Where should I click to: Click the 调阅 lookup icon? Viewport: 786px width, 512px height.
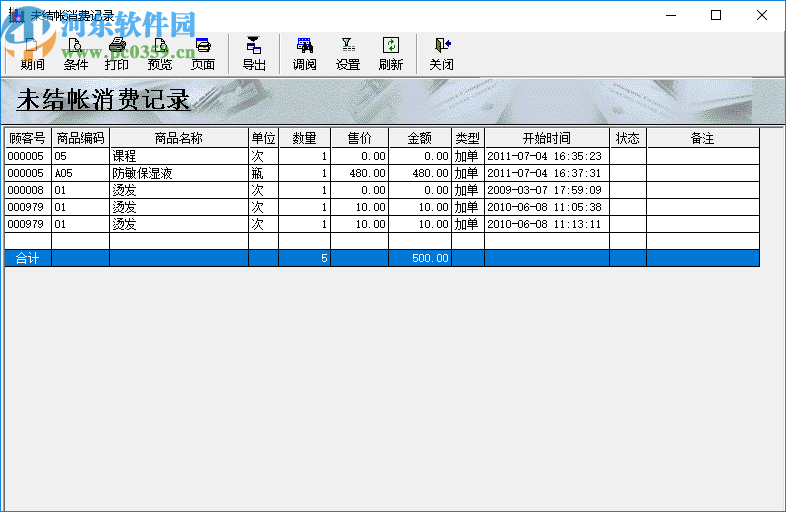coord(305,54)
